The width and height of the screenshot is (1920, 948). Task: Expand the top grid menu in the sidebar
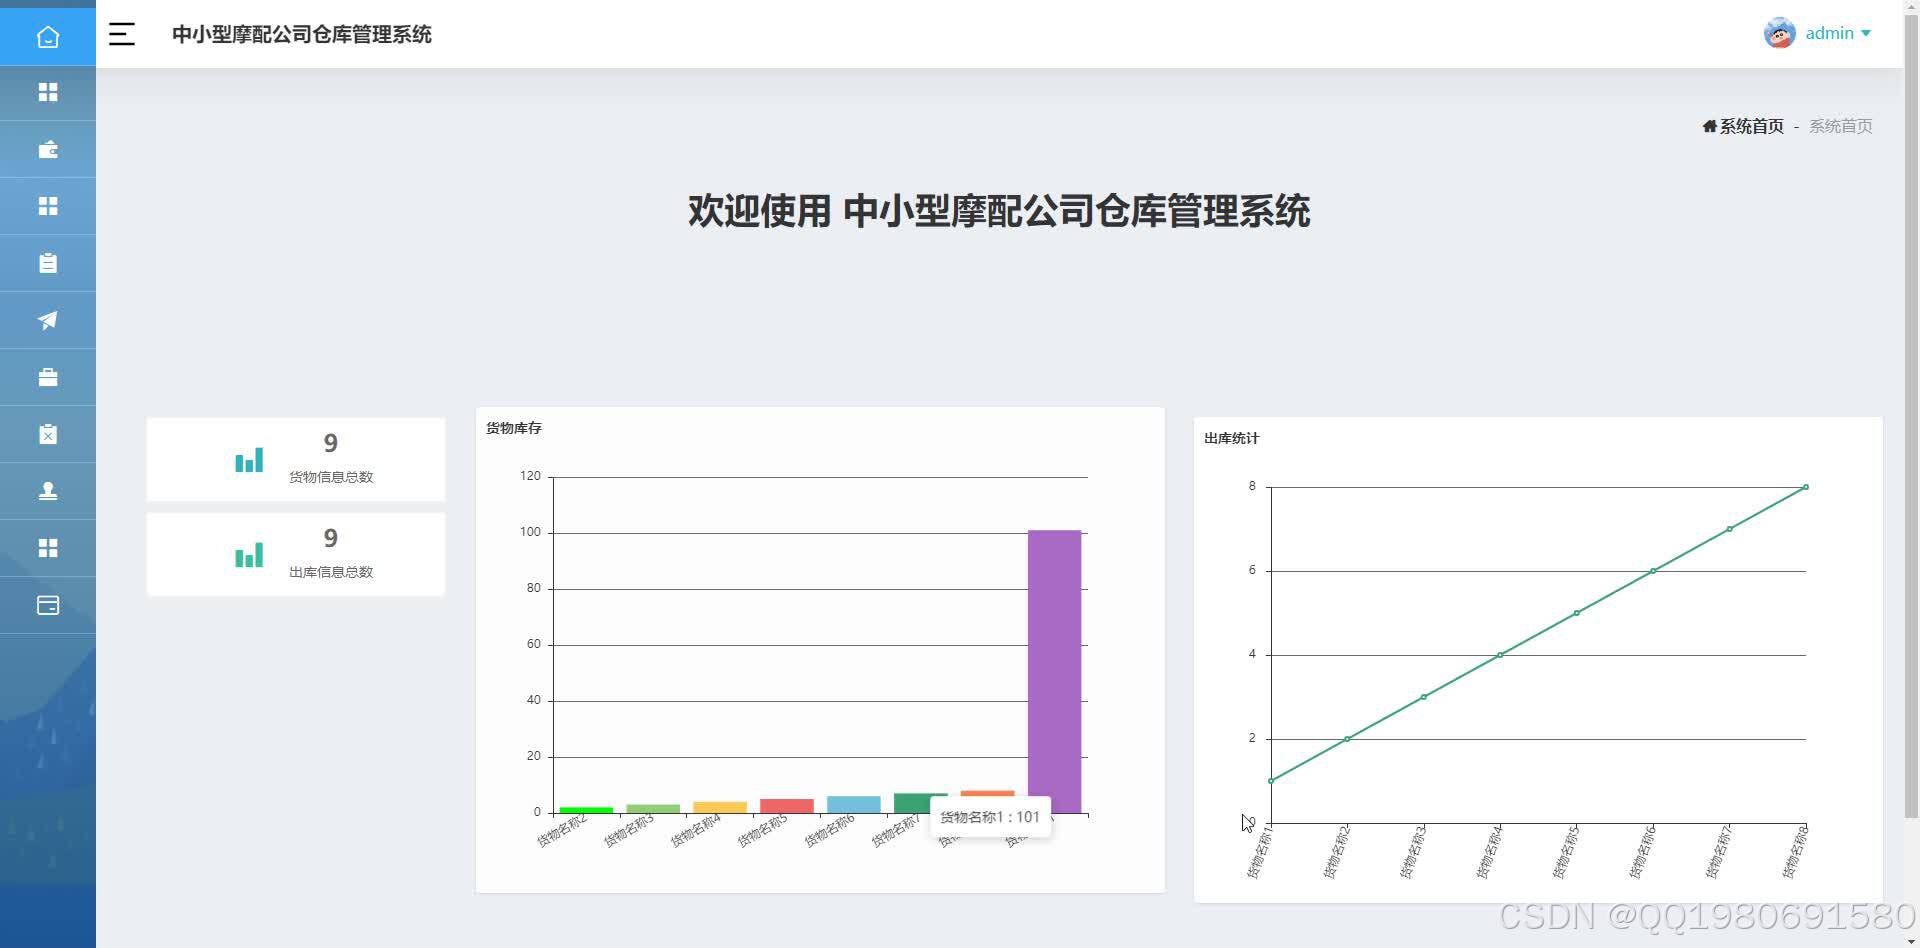(47, 92)
